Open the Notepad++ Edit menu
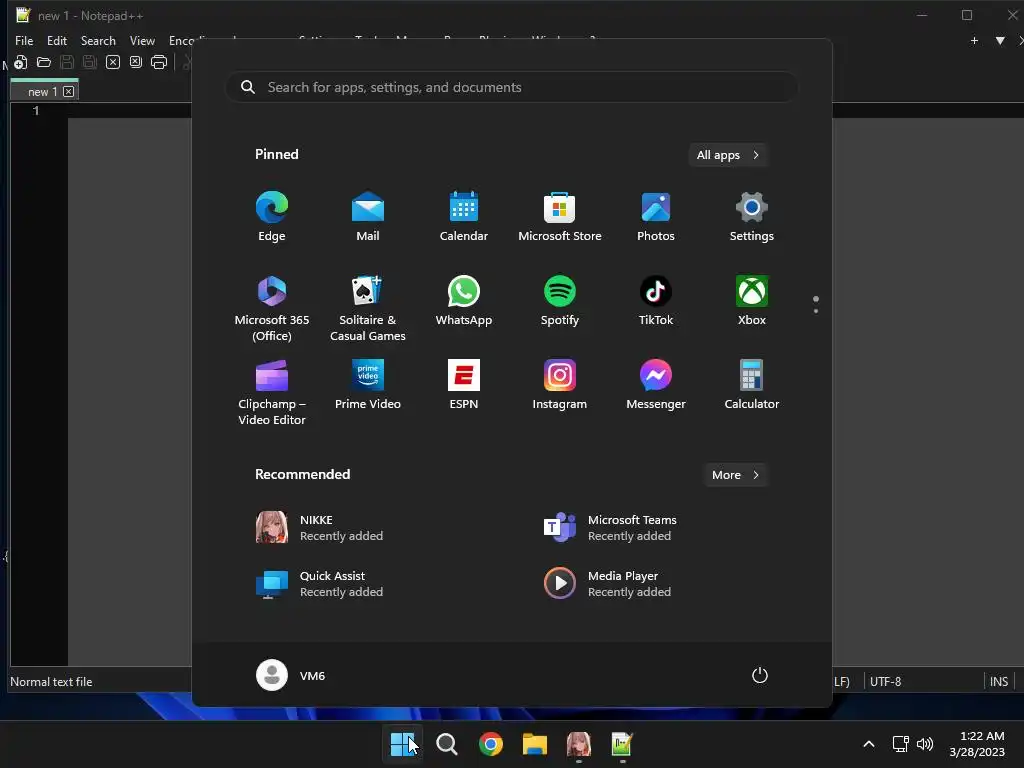 [x=57, y=40]
